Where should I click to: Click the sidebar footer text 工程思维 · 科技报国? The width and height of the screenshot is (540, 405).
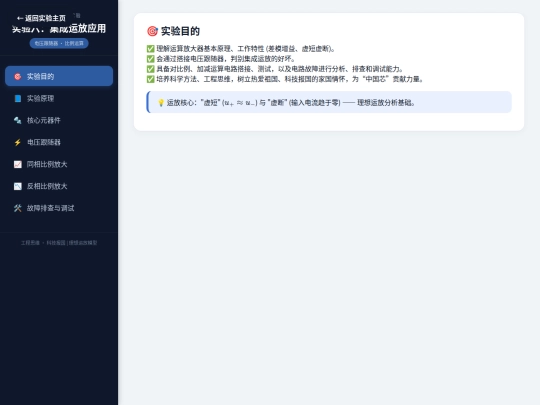(x=59, y=243)
